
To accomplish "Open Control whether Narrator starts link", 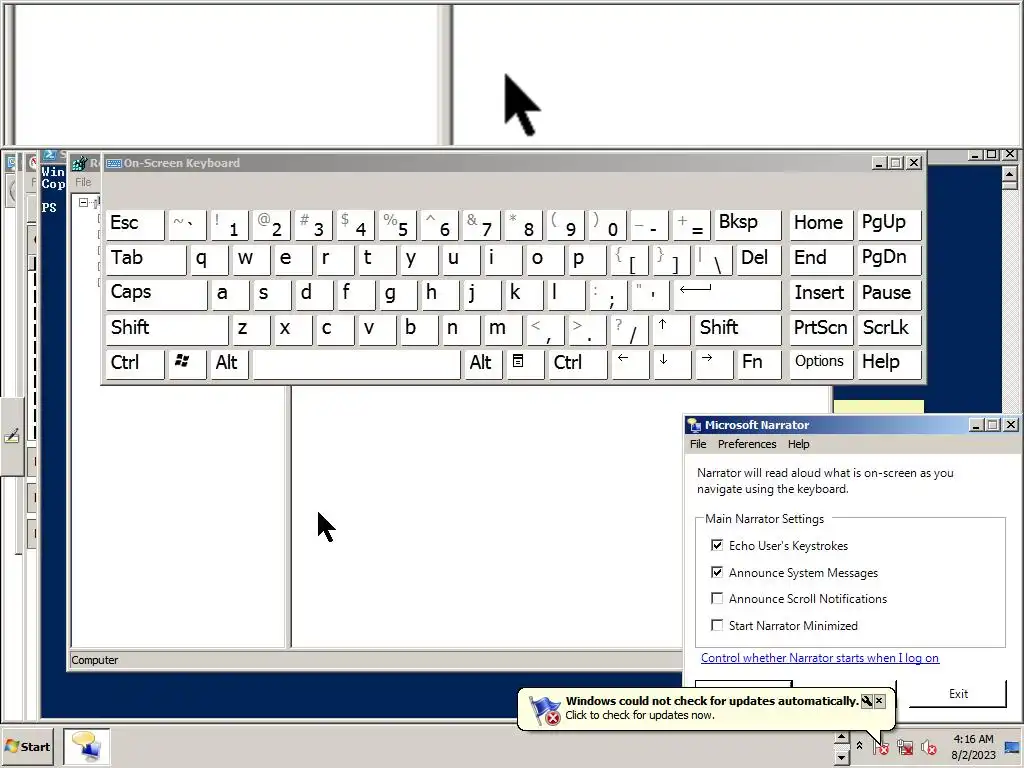I will tap(820, 658).
